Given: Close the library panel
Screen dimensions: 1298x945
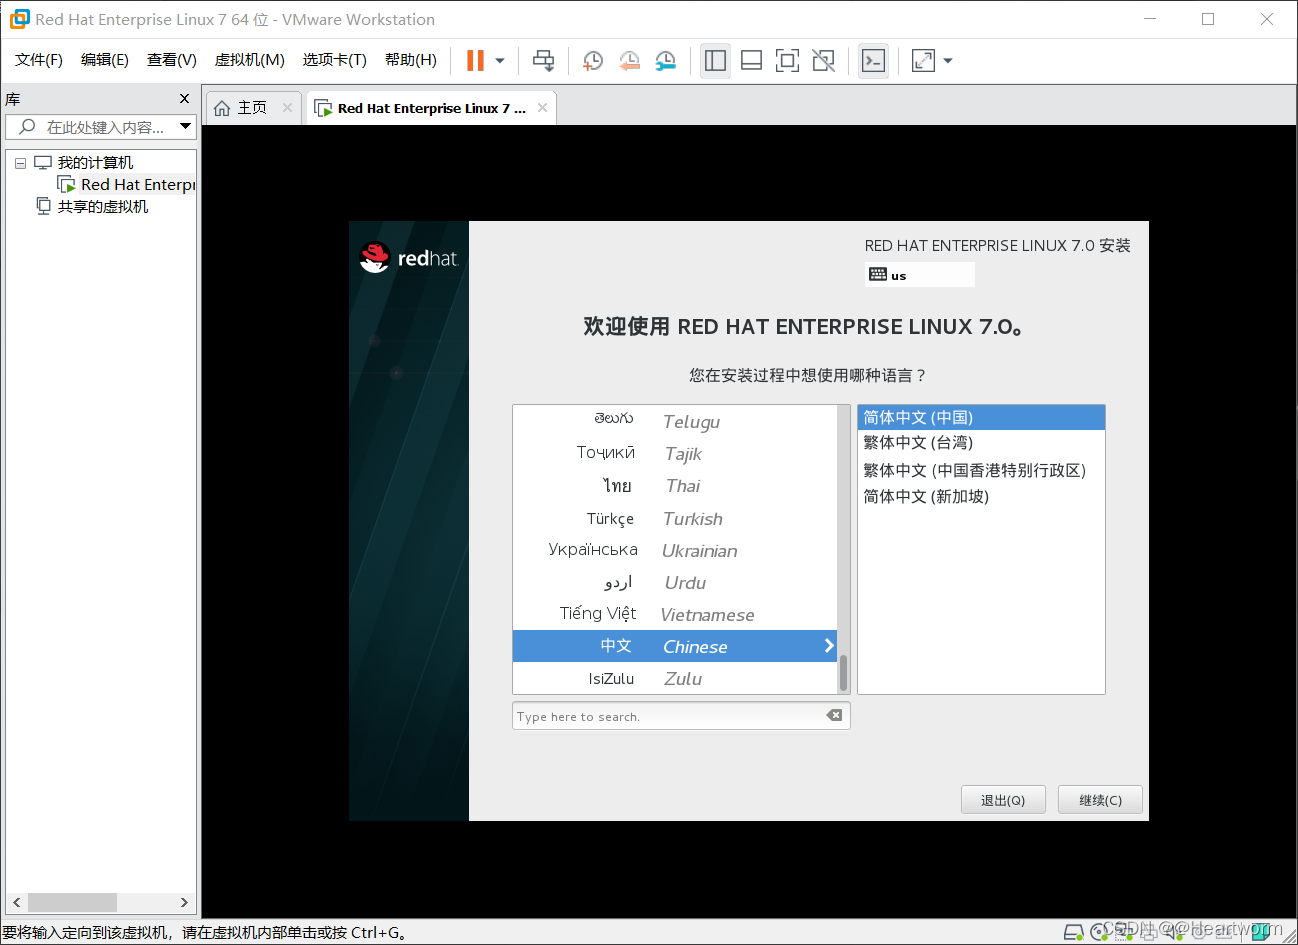Looking at the screenshot, I should click(x=184, y=98).
